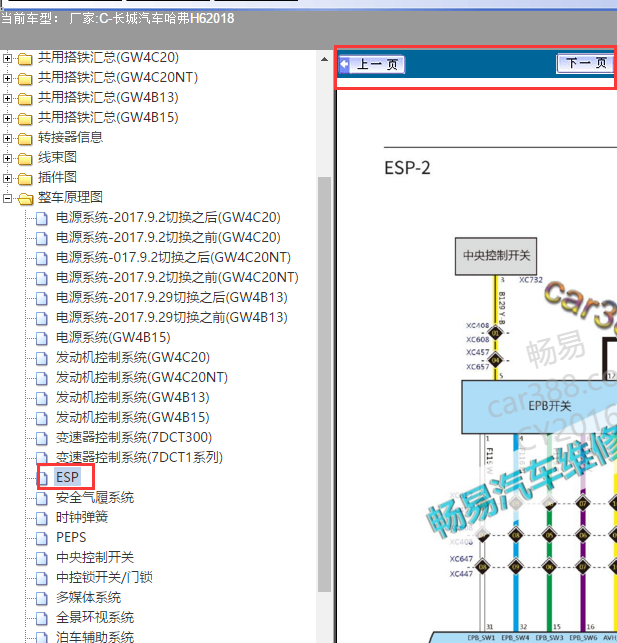Click the page icon of 电源系统-2017.9.29切换之前(GW4B13)
Screen dimensions: 617x643
click(x=41, y=319)
